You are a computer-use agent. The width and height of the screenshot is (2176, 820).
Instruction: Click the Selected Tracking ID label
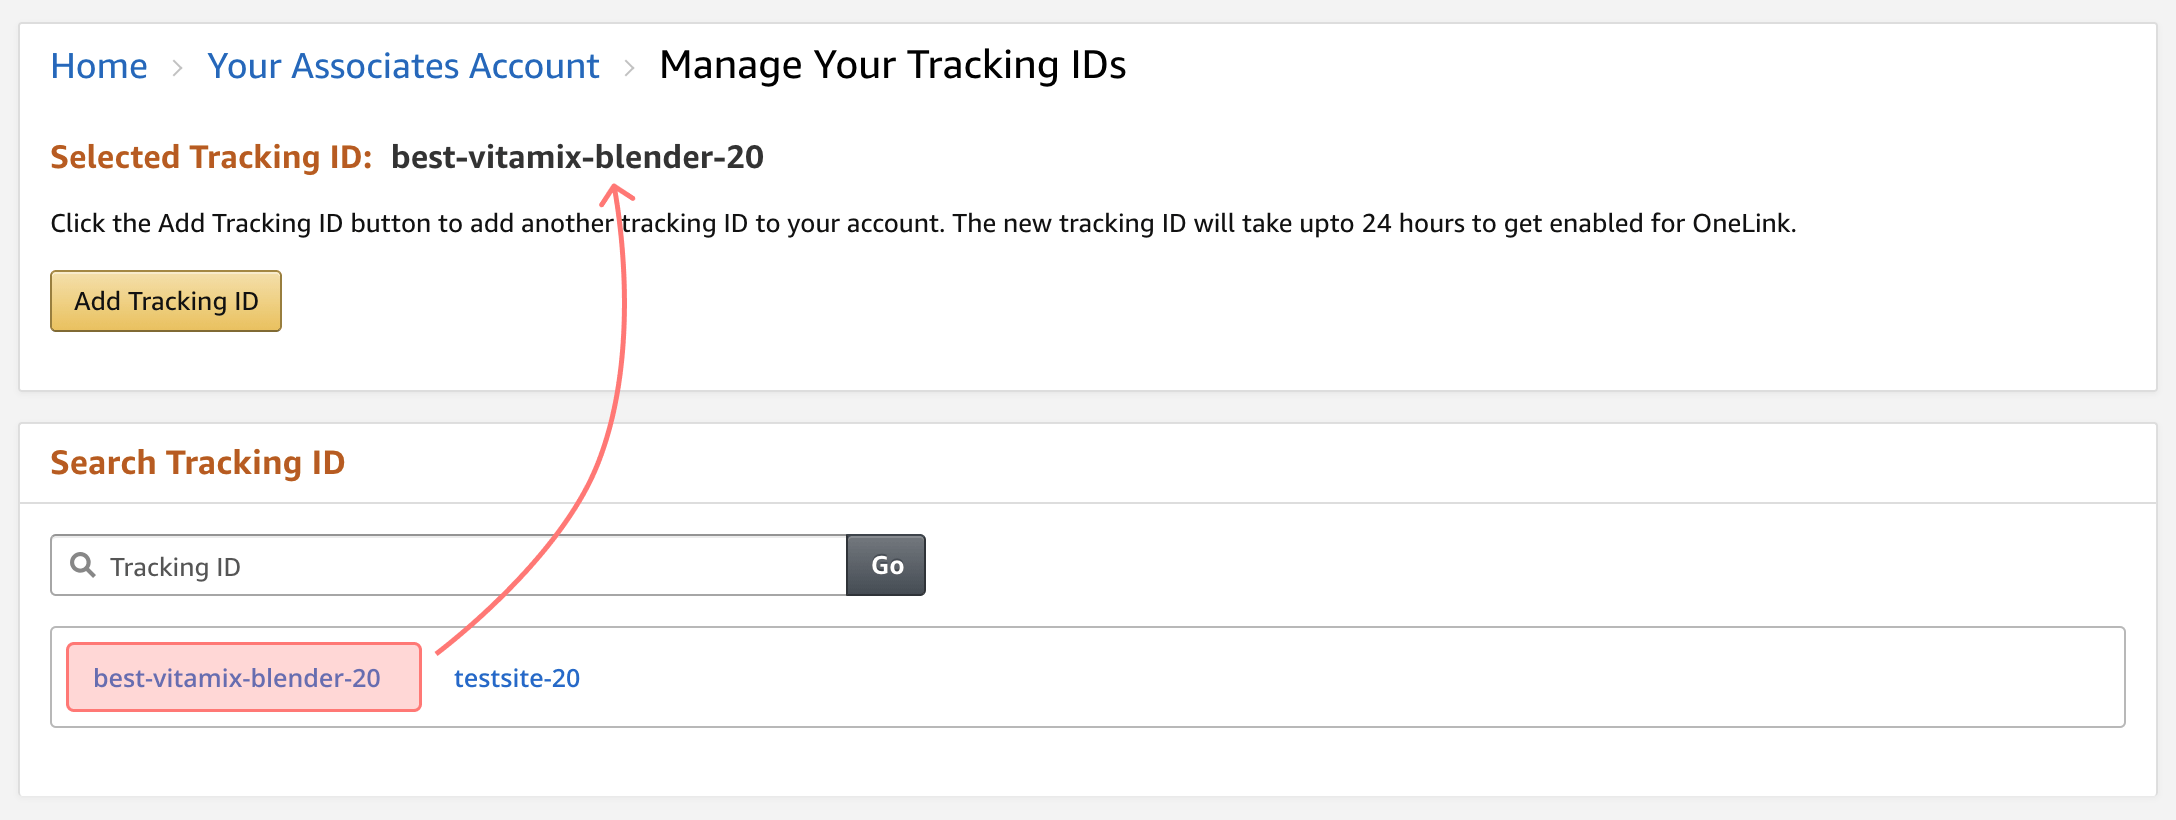211,157
